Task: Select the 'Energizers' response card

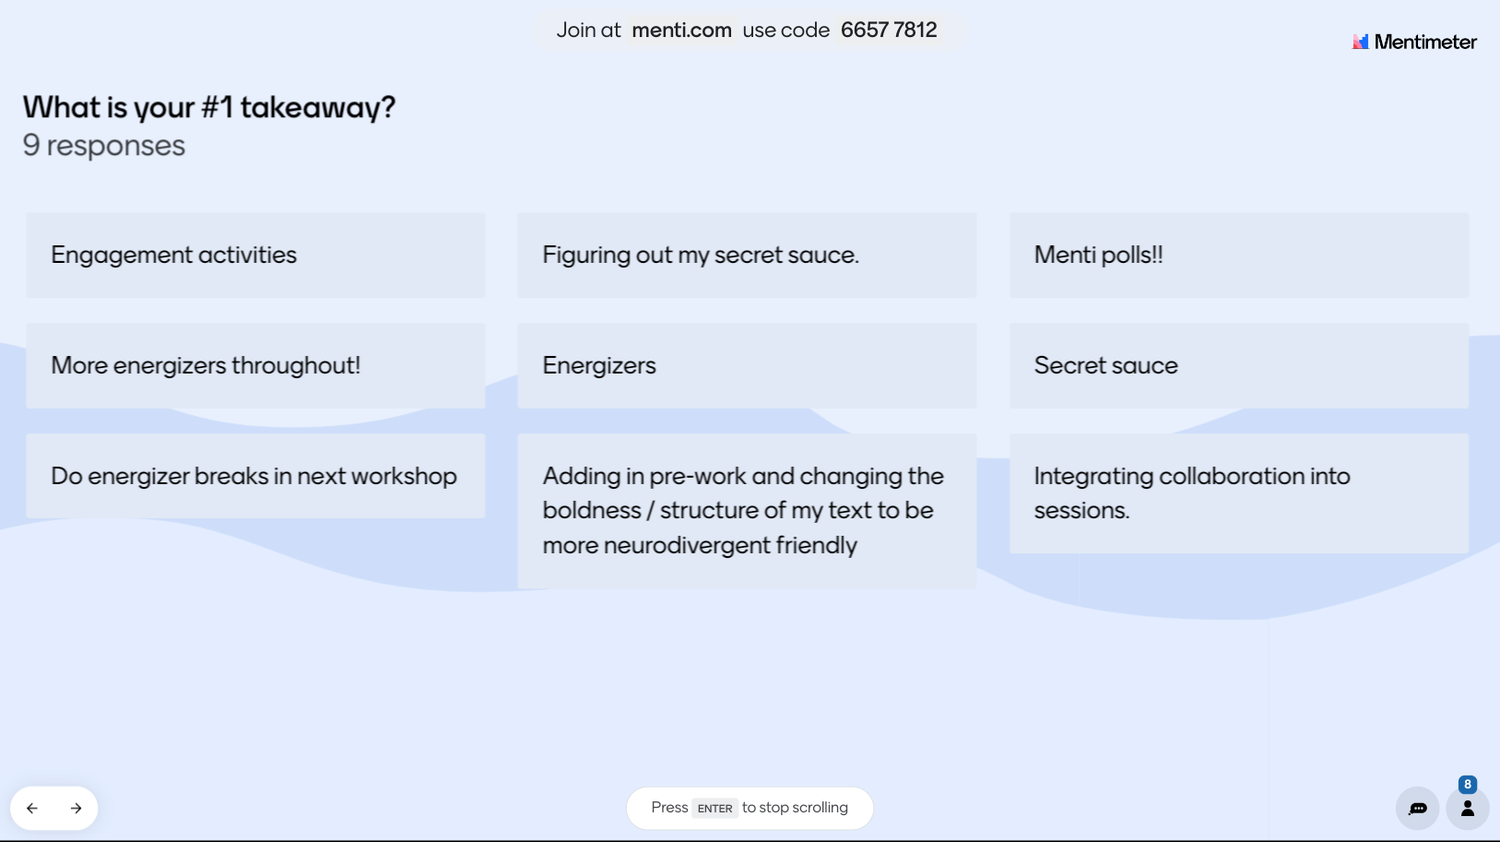Action: click(746, 365)
